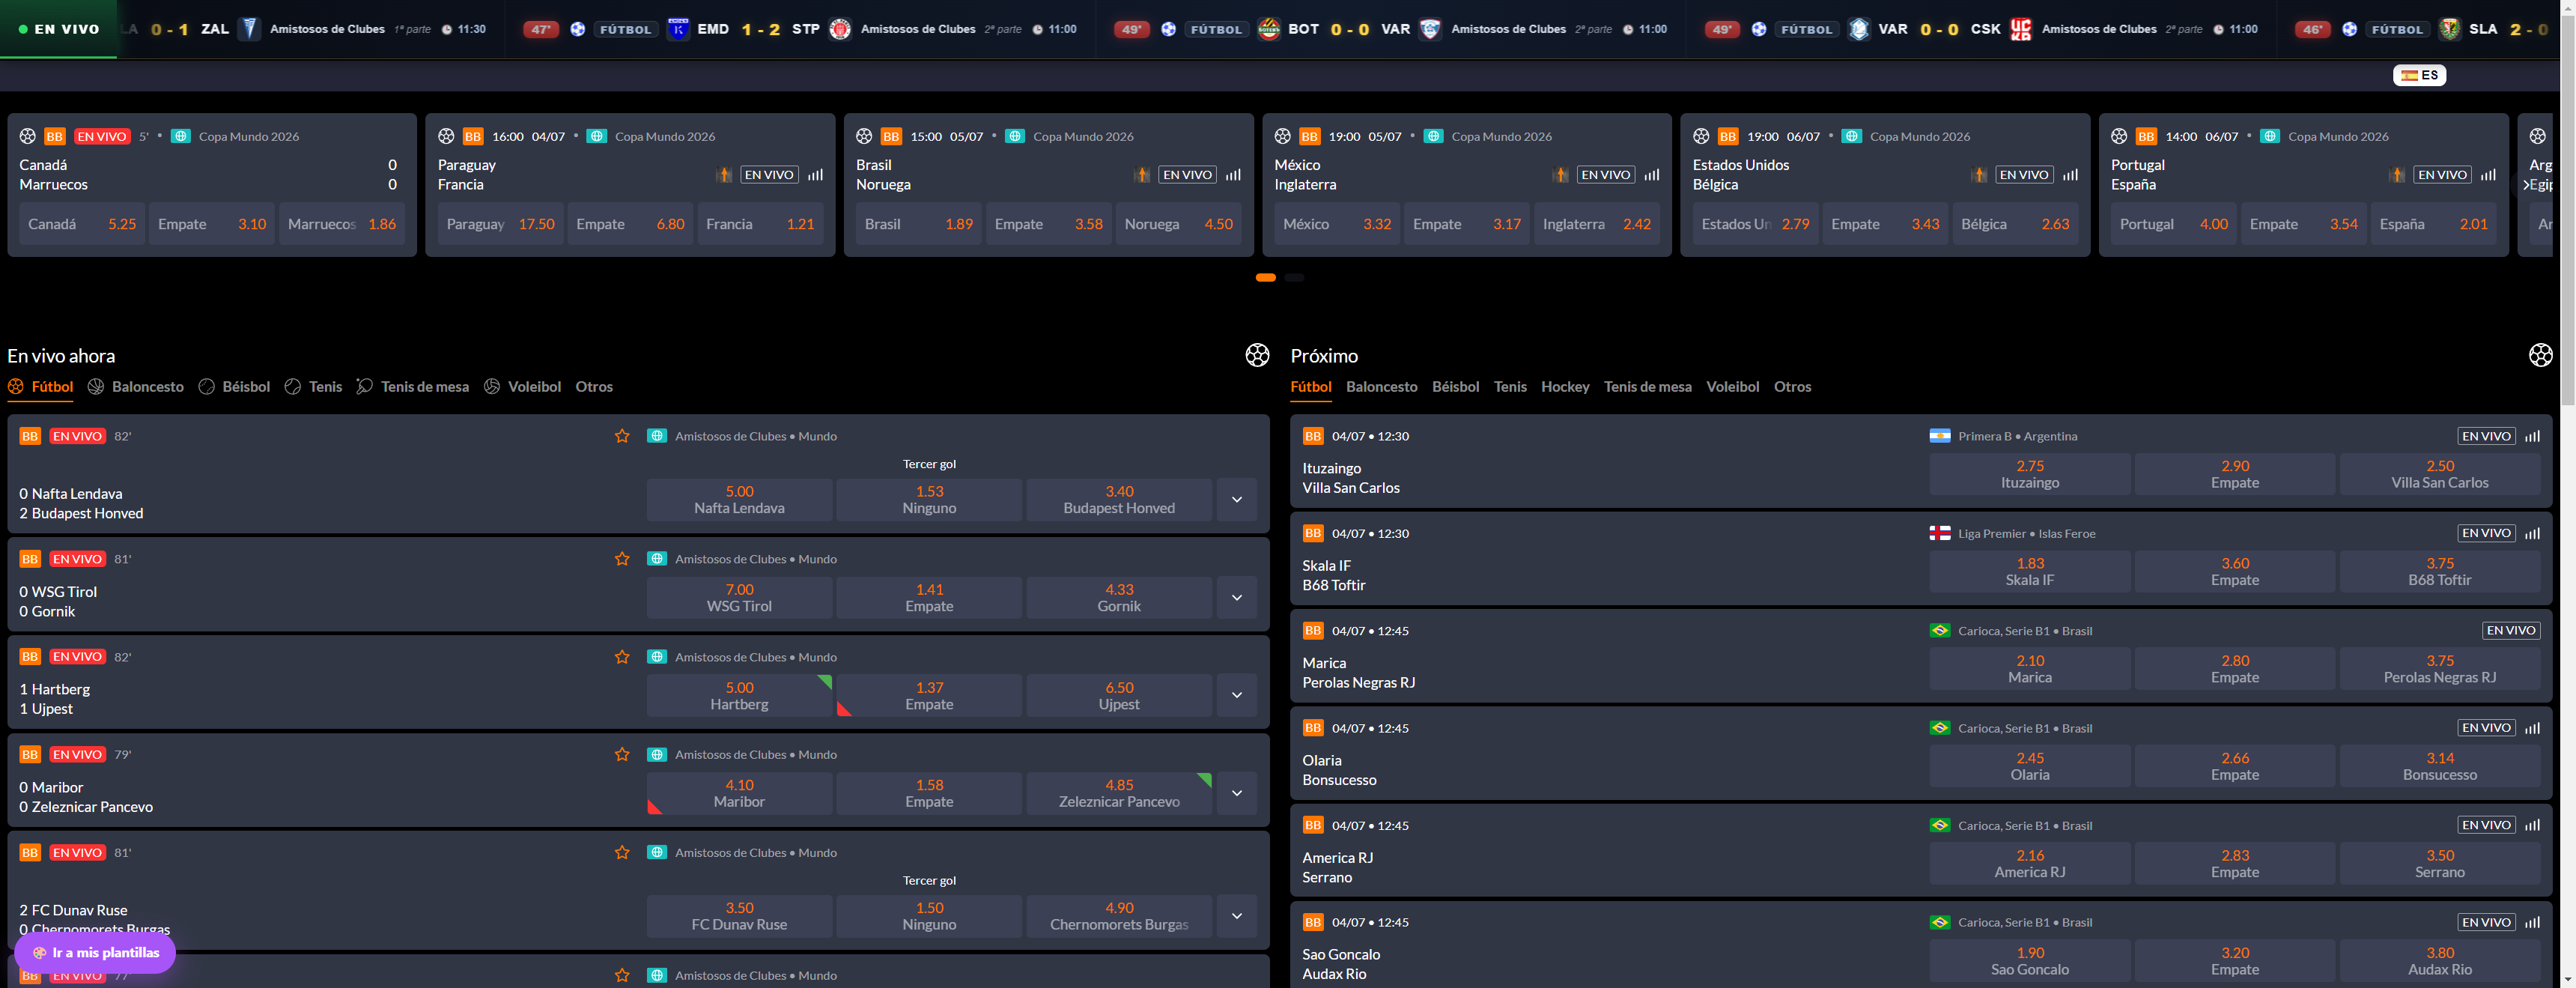The width and height of the screenshot is (2576, 988).
Task: Open Hockey tab in Próximo section
Action: (x=1565, y=387)
